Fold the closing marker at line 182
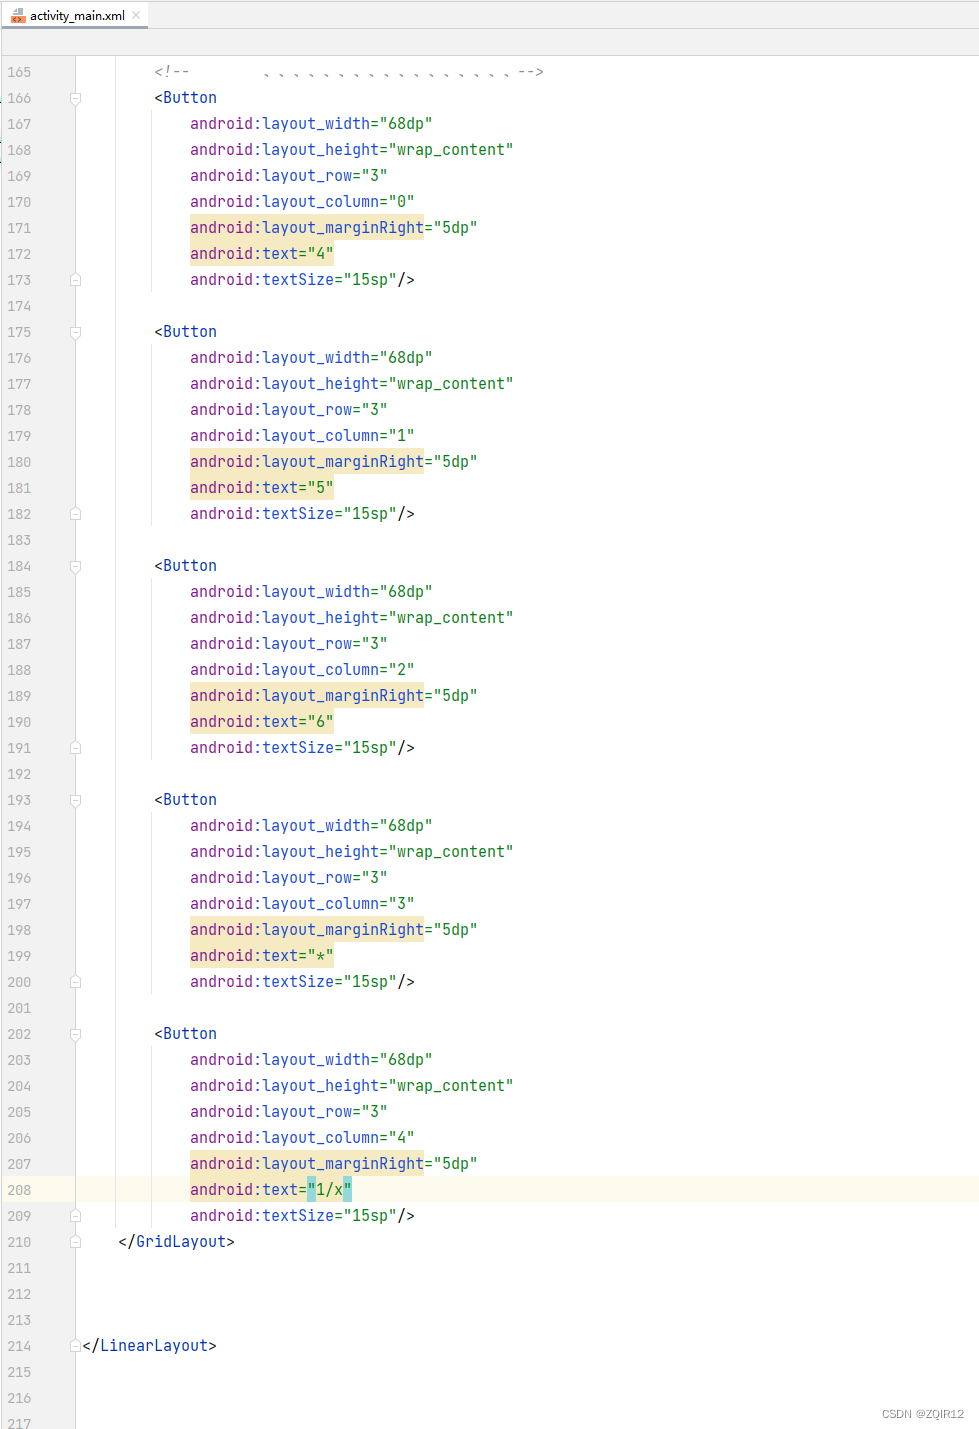This screenshot has width=979, height=1429. pyautogui.click(x=75, y=514)
